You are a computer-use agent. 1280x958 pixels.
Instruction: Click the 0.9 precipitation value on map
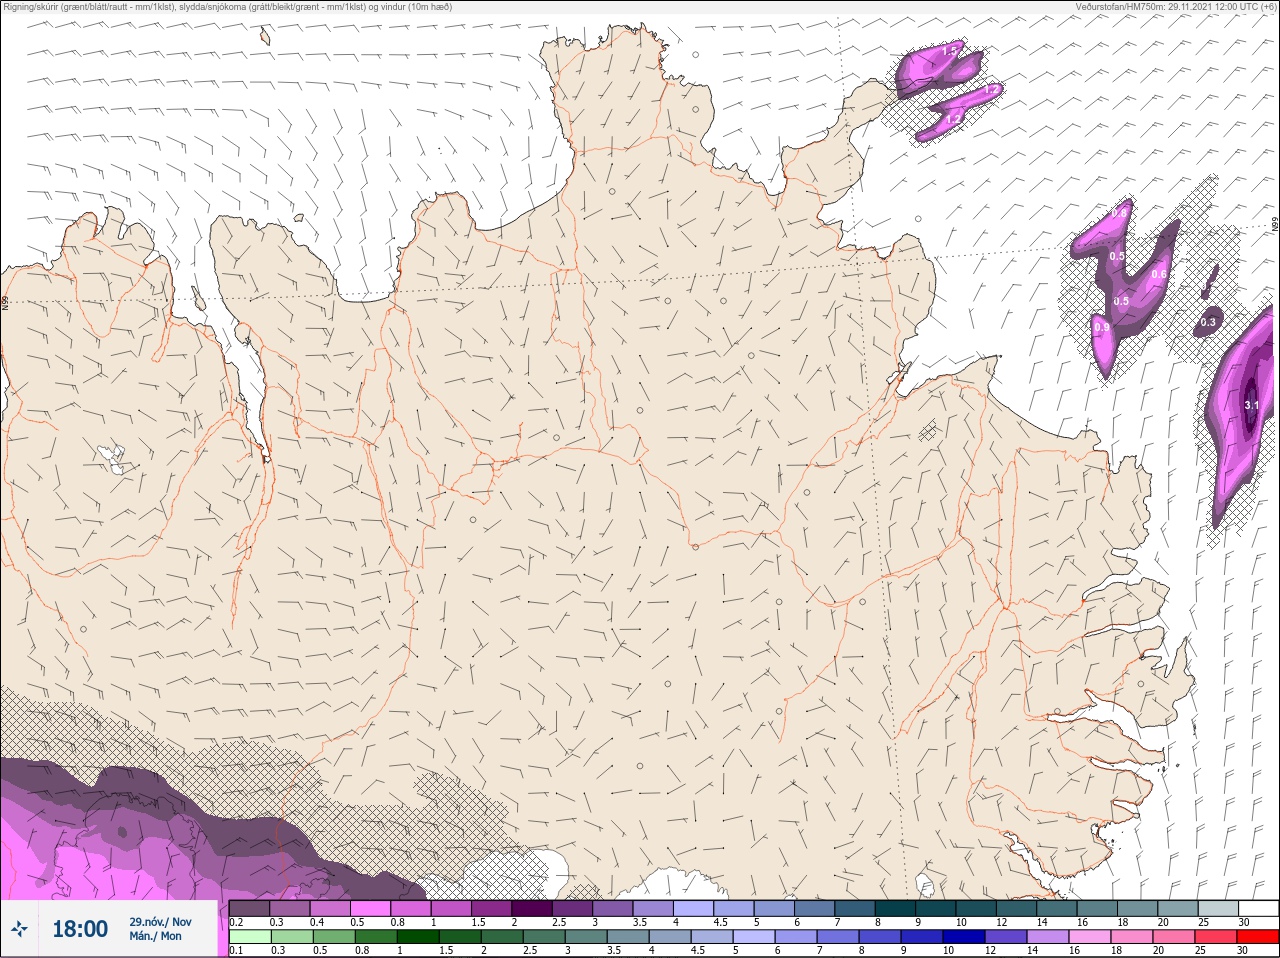pos(1102,327)
